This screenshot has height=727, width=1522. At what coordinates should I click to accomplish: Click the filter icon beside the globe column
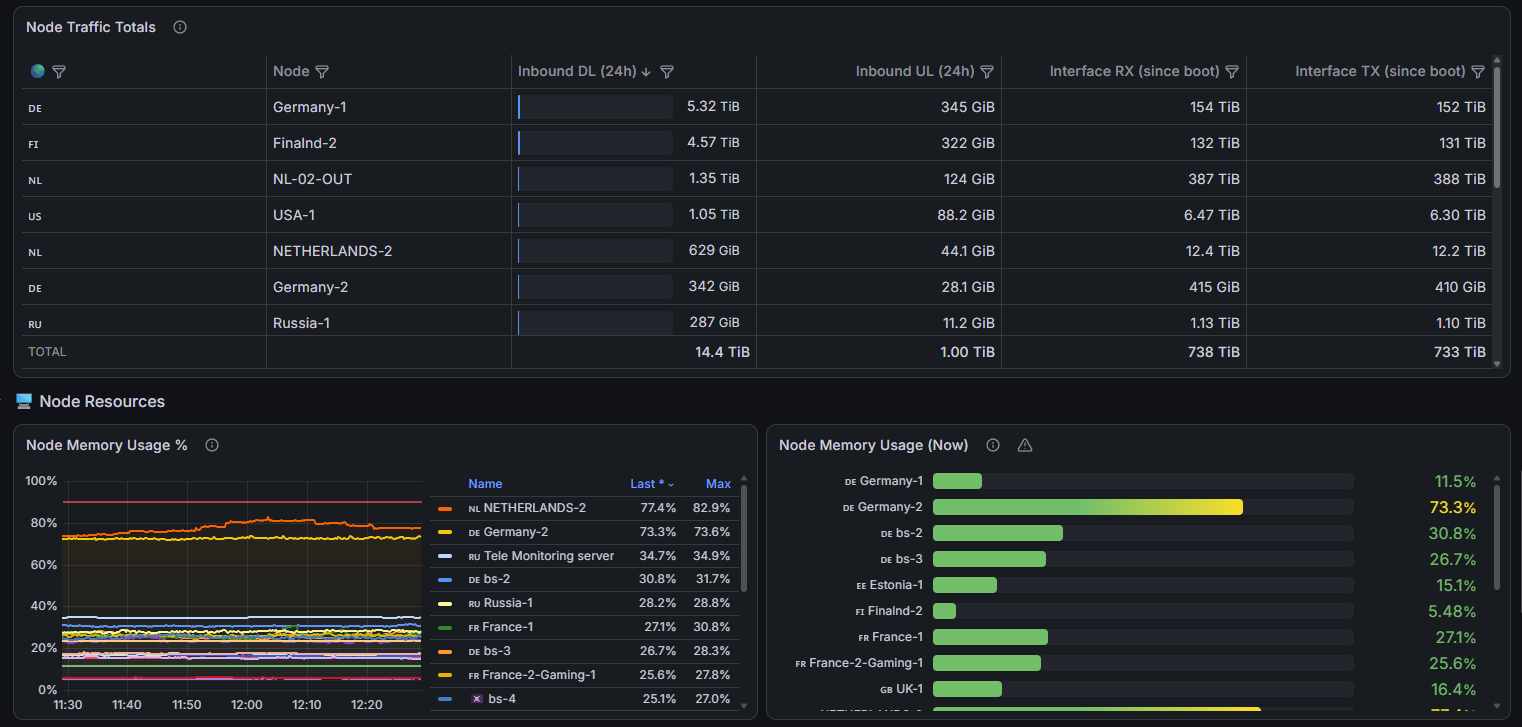[59, 72]
